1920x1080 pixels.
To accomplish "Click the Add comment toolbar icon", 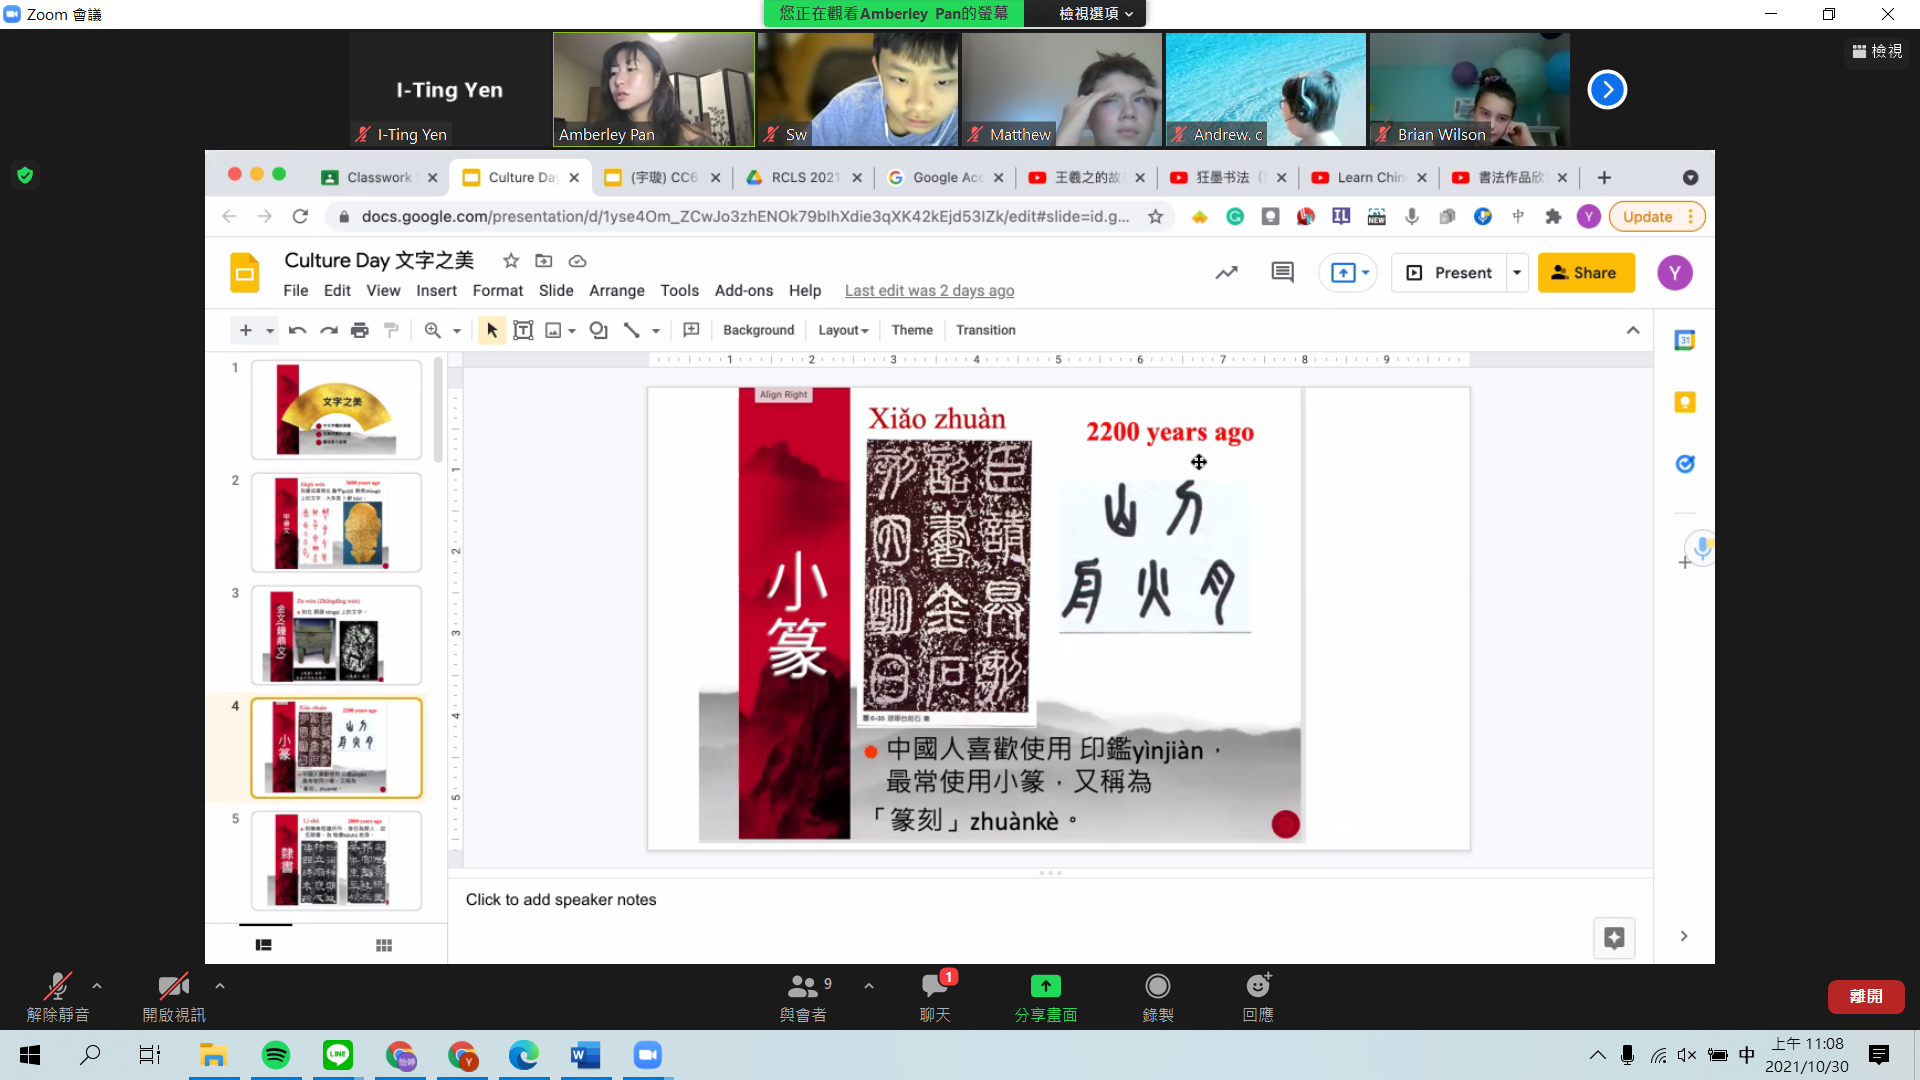I will (691, 330).
